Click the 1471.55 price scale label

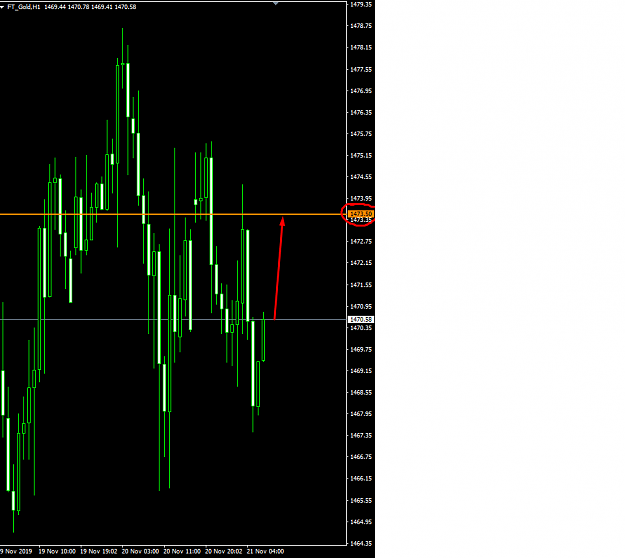click(x=361, y=285)
